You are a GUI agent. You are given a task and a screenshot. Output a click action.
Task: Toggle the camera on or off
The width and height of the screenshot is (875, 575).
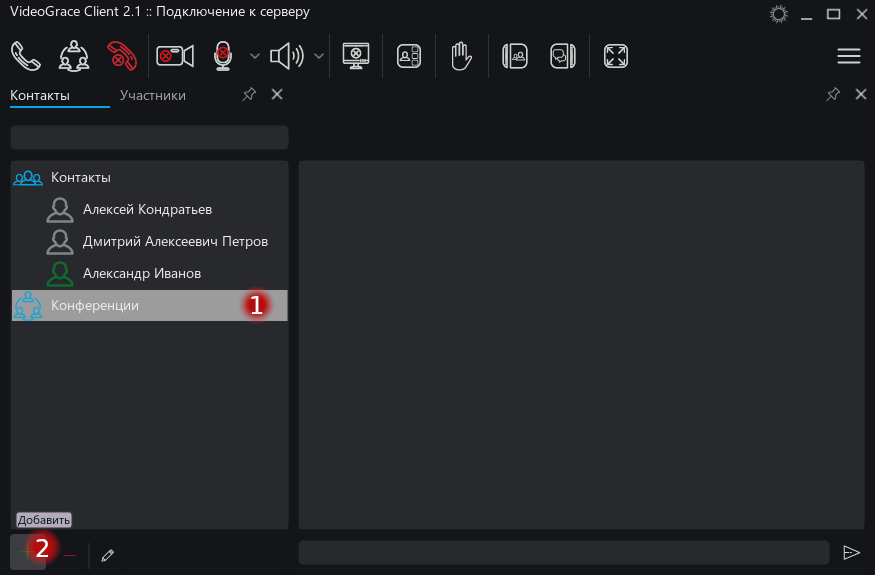[175, 56]
